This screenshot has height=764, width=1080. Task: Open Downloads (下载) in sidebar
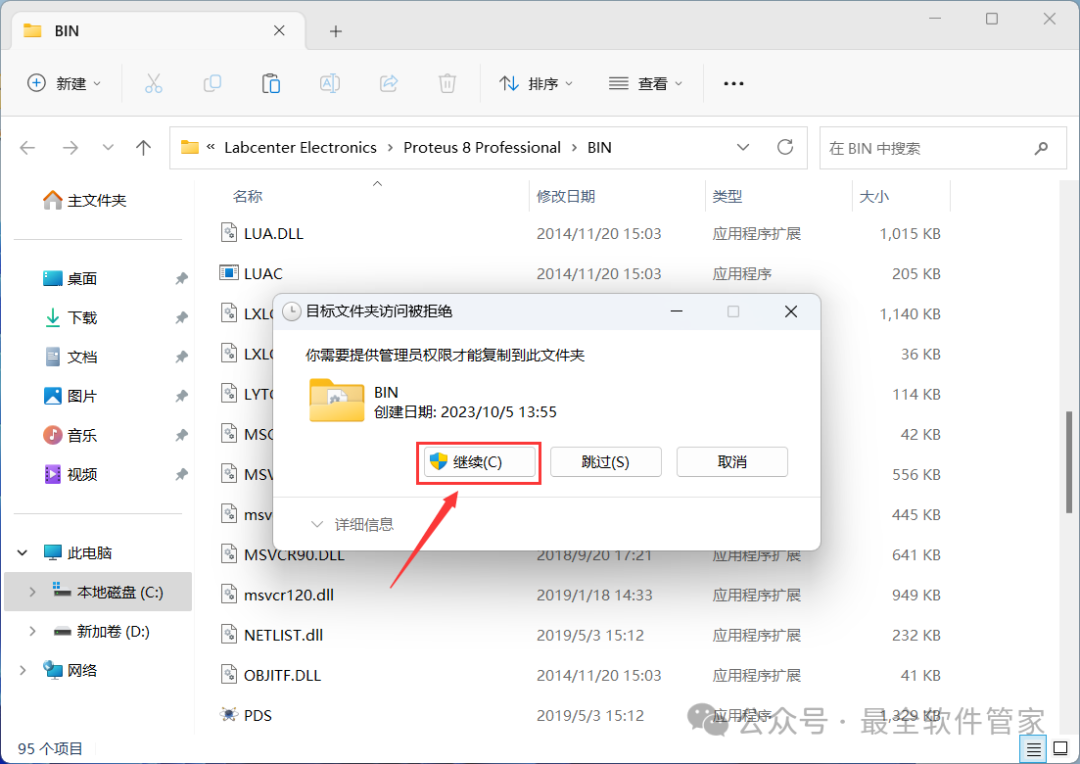pyautogui.click(x=70, y=318)
